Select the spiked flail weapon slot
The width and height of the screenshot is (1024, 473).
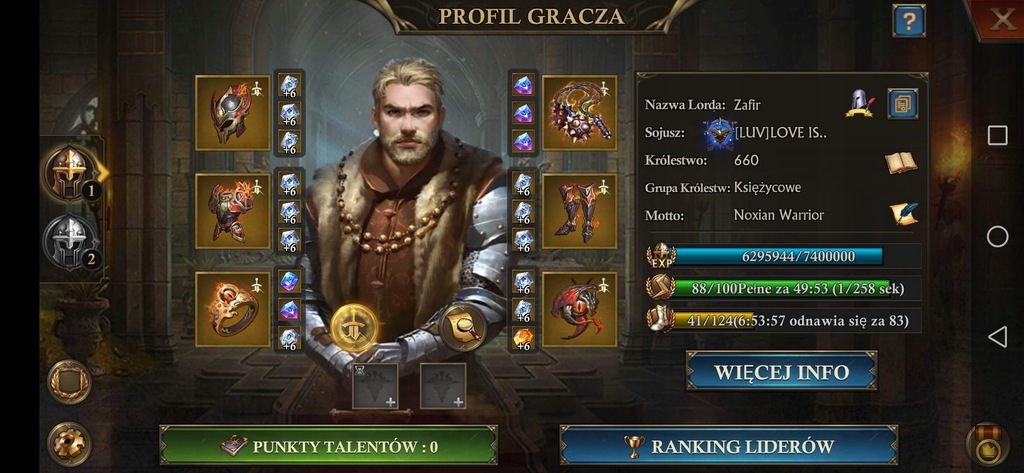point(579,112)
